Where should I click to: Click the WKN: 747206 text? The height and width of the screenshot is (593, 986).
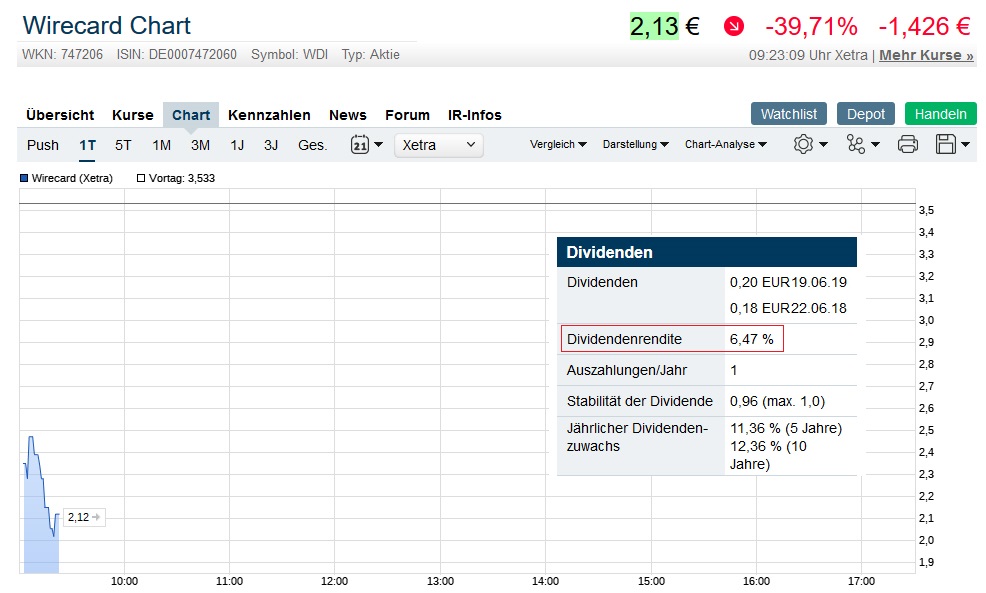62,55
